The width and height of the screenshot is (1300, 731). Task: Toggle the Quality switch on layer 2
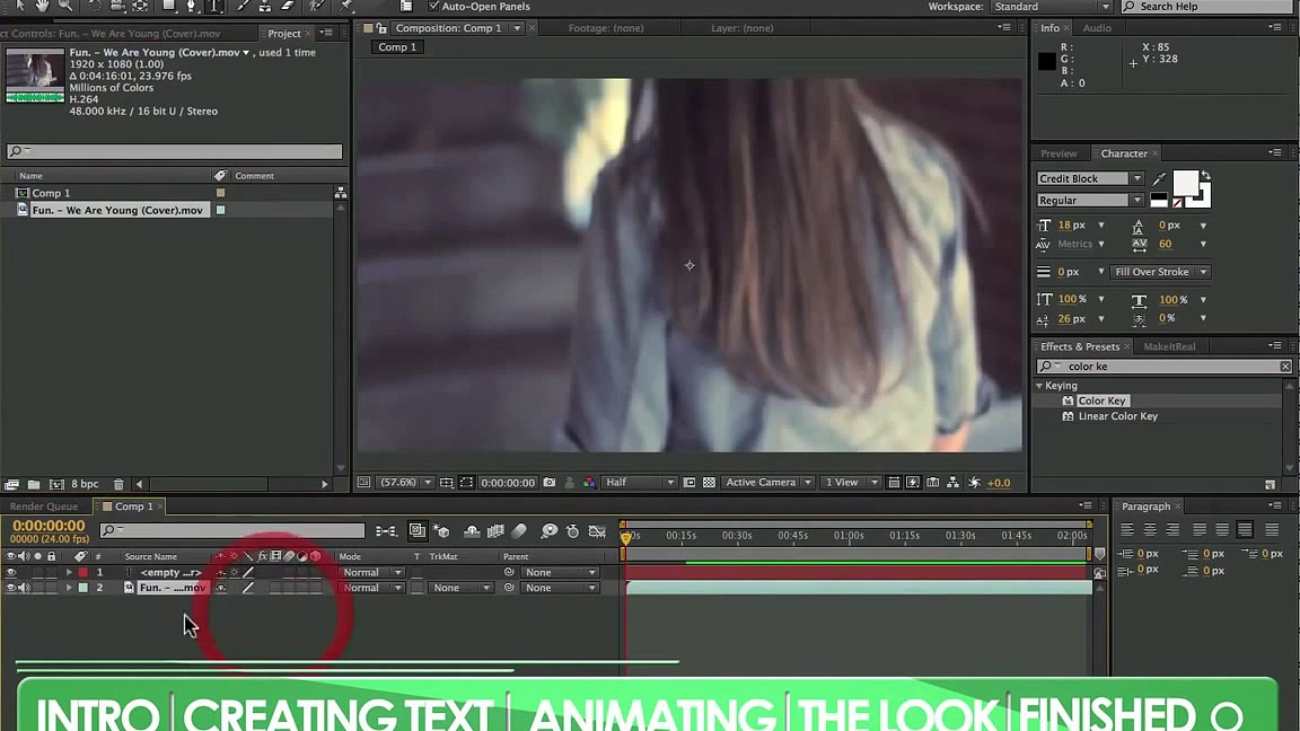point(248,588)
